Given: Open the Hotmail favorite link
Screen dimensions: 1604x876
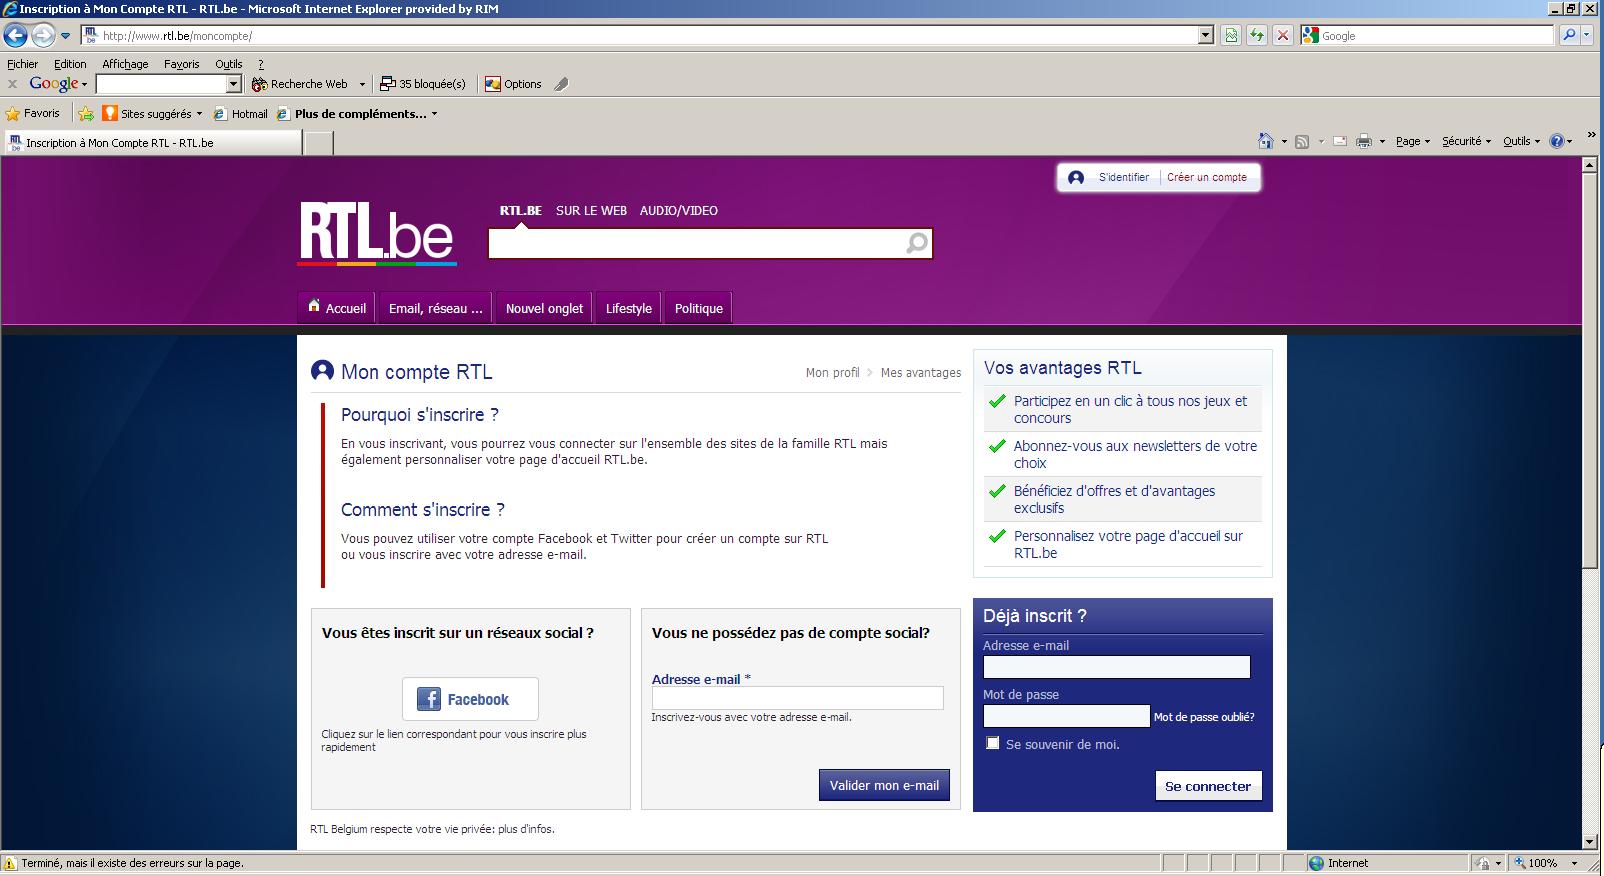Looking at the screenshot, I should click(x=241, y=114).
